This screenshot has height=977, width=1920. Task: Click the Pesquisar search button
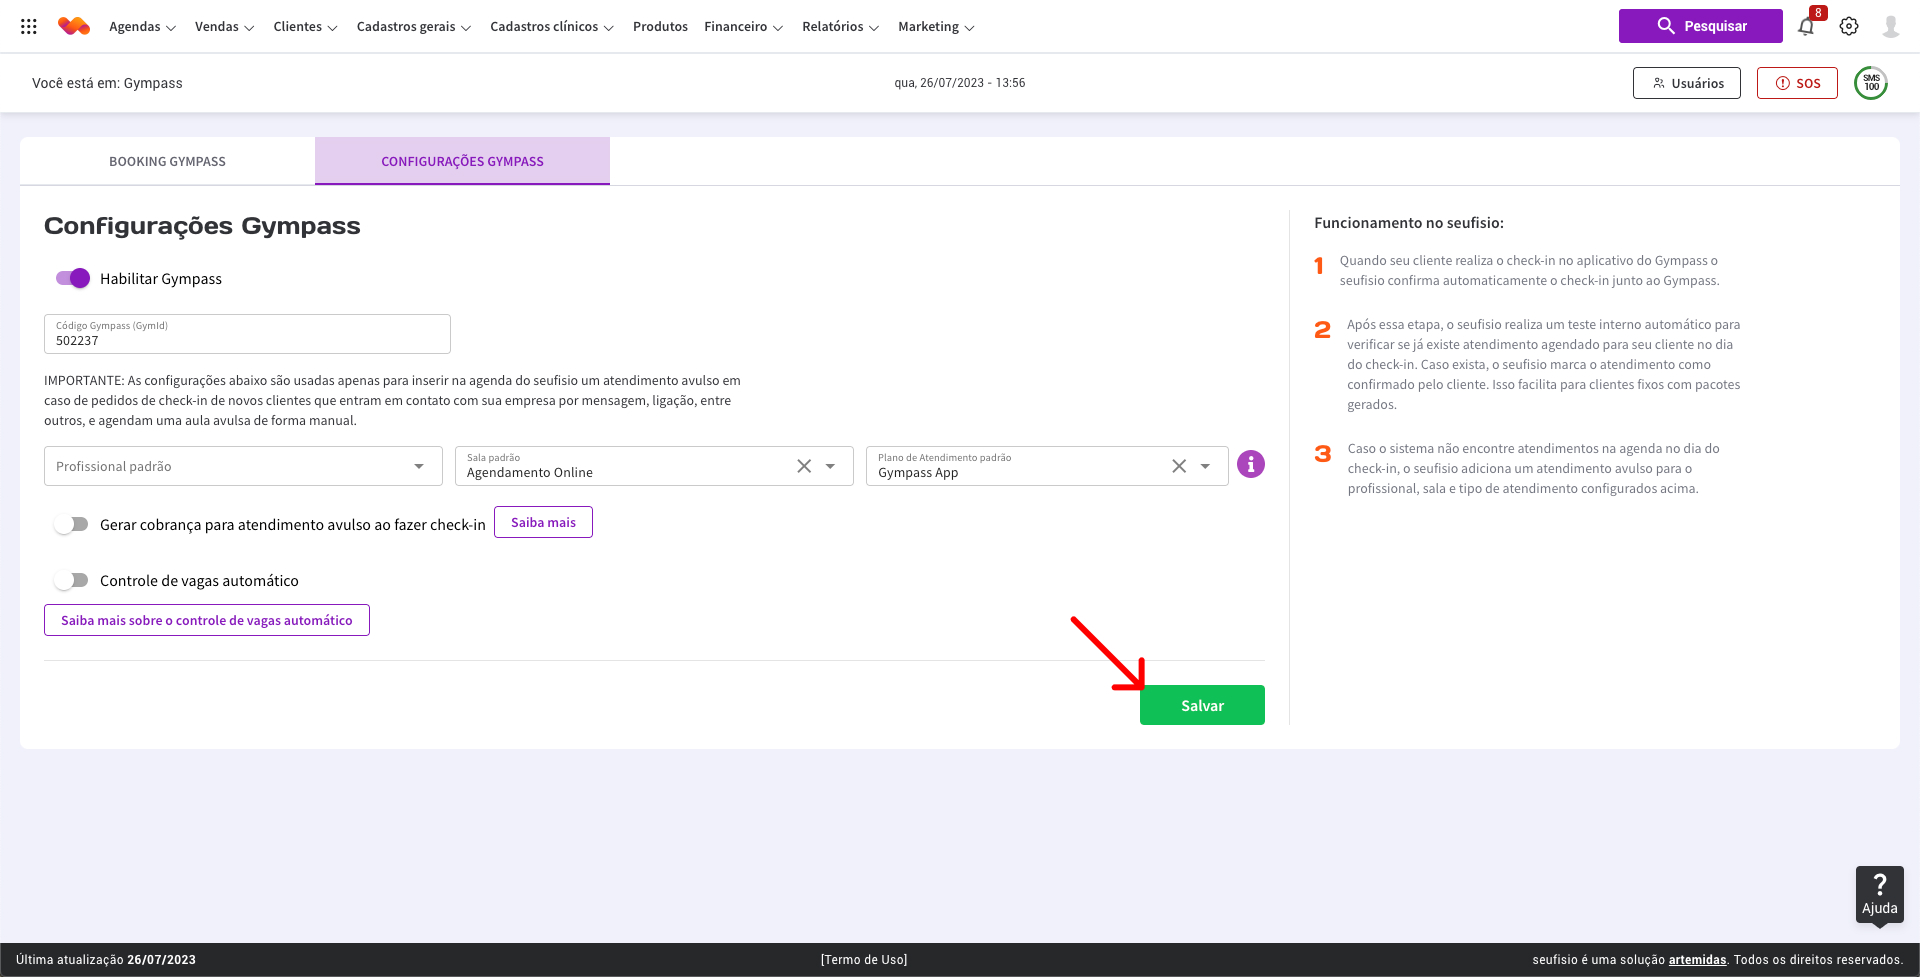pos(1700,26)
